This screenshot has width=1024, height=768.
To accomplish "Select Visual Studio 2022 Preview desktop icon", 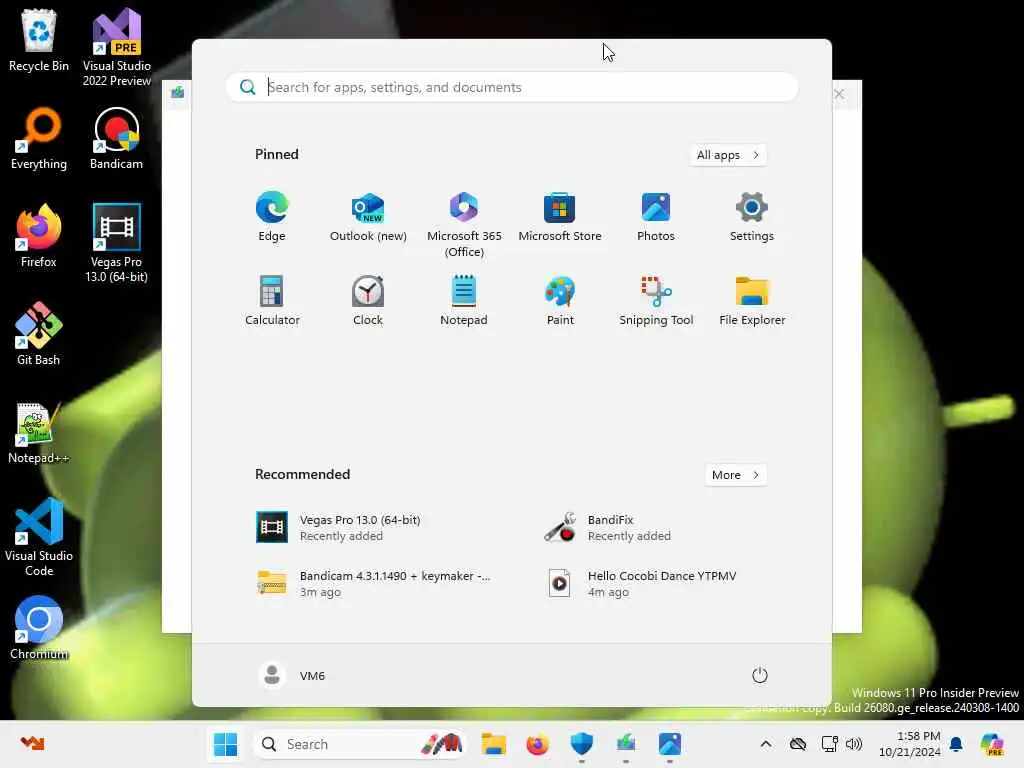I will (x=116, y=47).
